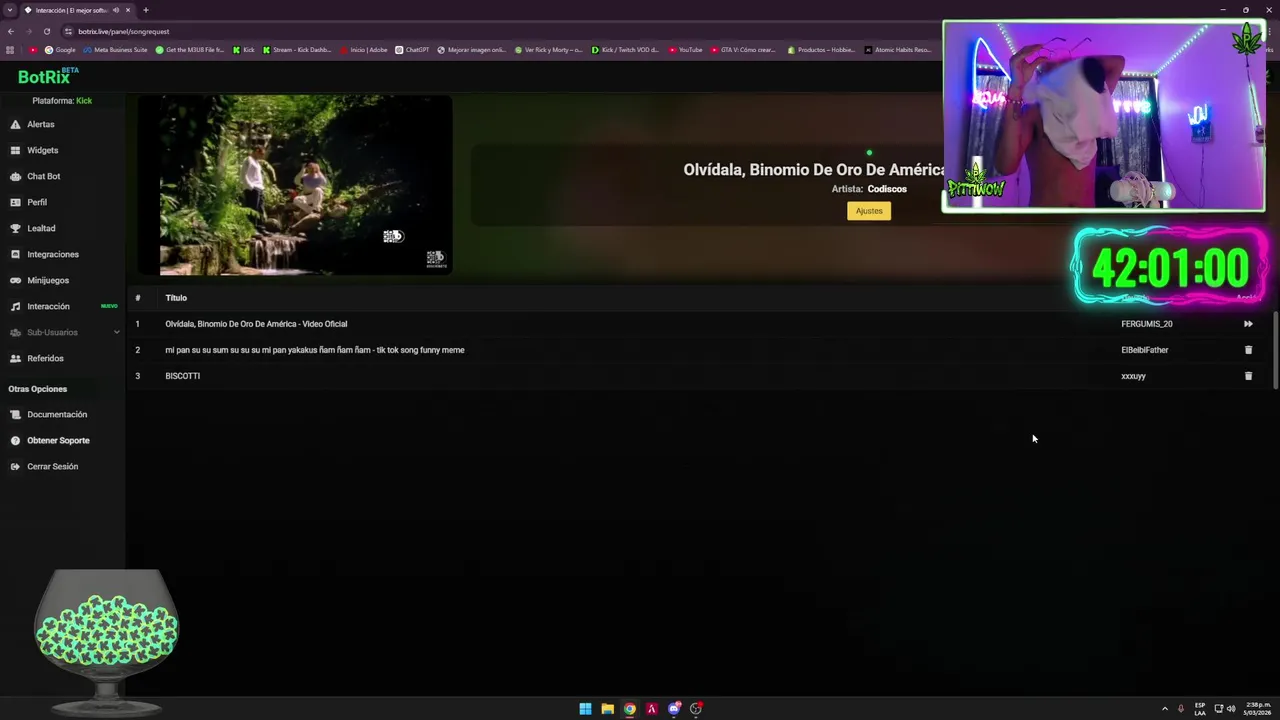The width and height of the screenshot is (1280, 720).
Task: Open the Stream - Kick Dashboard bookmark
Action: click(x=297, y=50)
